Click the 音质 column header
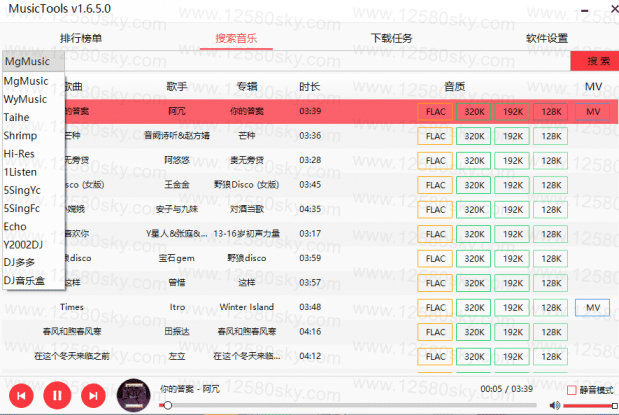This screenshot has height=415, width=619. [454, 86]
